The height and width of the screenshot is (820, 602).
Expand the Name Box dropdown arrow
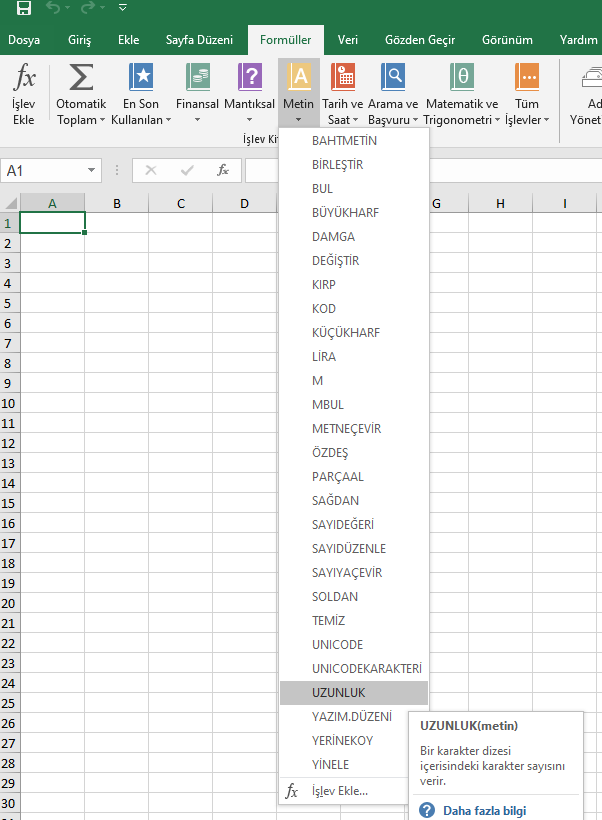[92, 170]
